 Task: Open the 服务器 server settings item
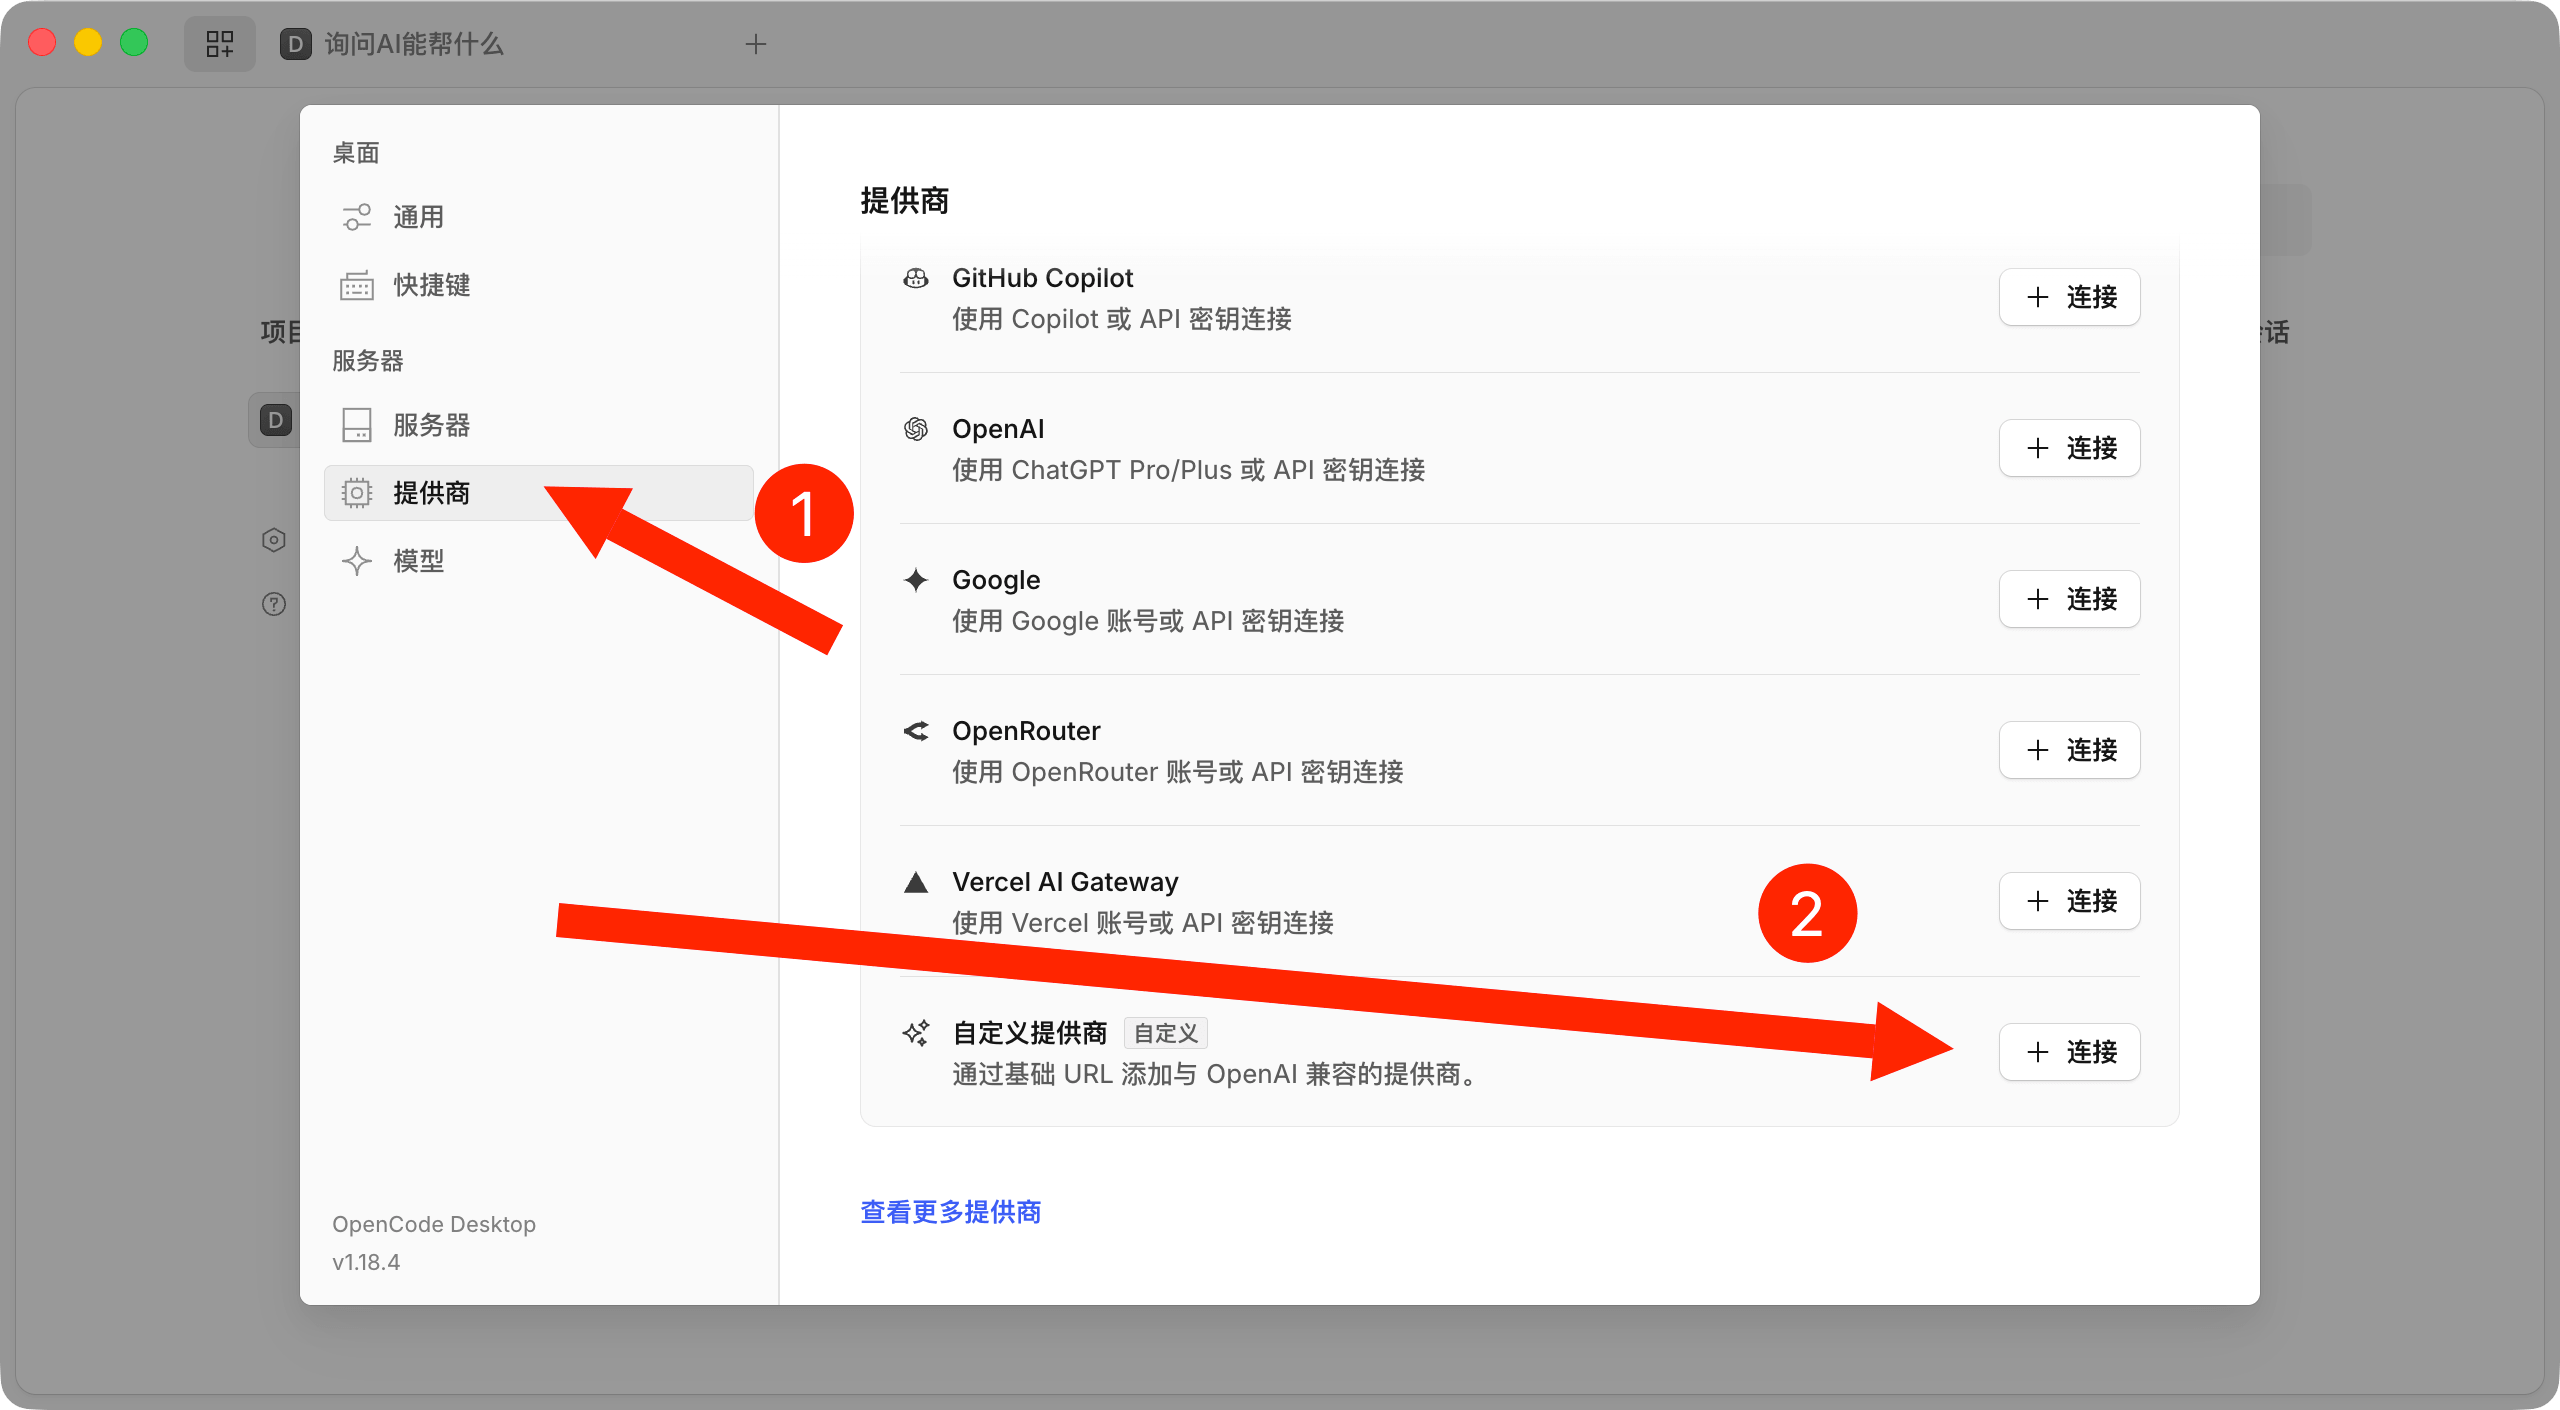pos(538,425)
